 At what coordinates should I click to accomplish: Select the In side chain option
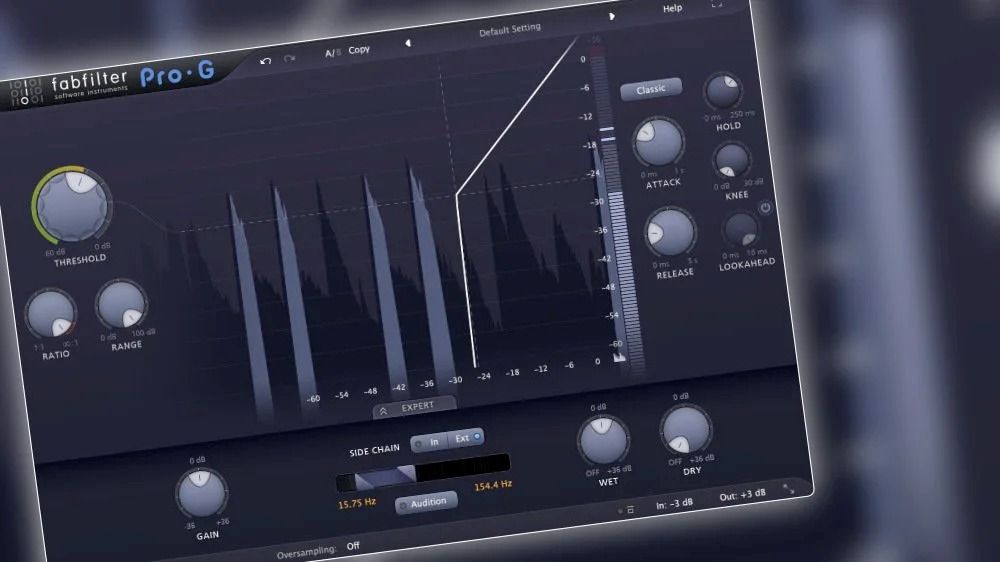[428, 441]
